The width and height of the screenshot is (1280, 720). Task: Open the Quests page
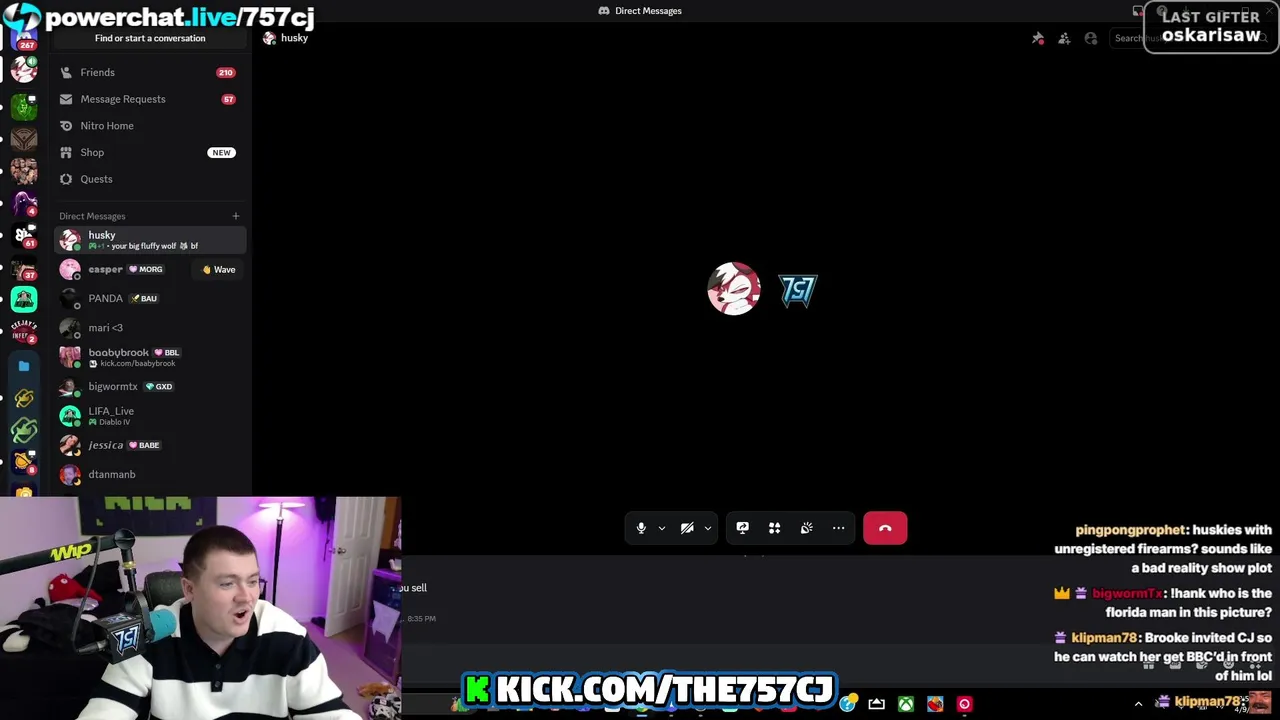[150, 179]
